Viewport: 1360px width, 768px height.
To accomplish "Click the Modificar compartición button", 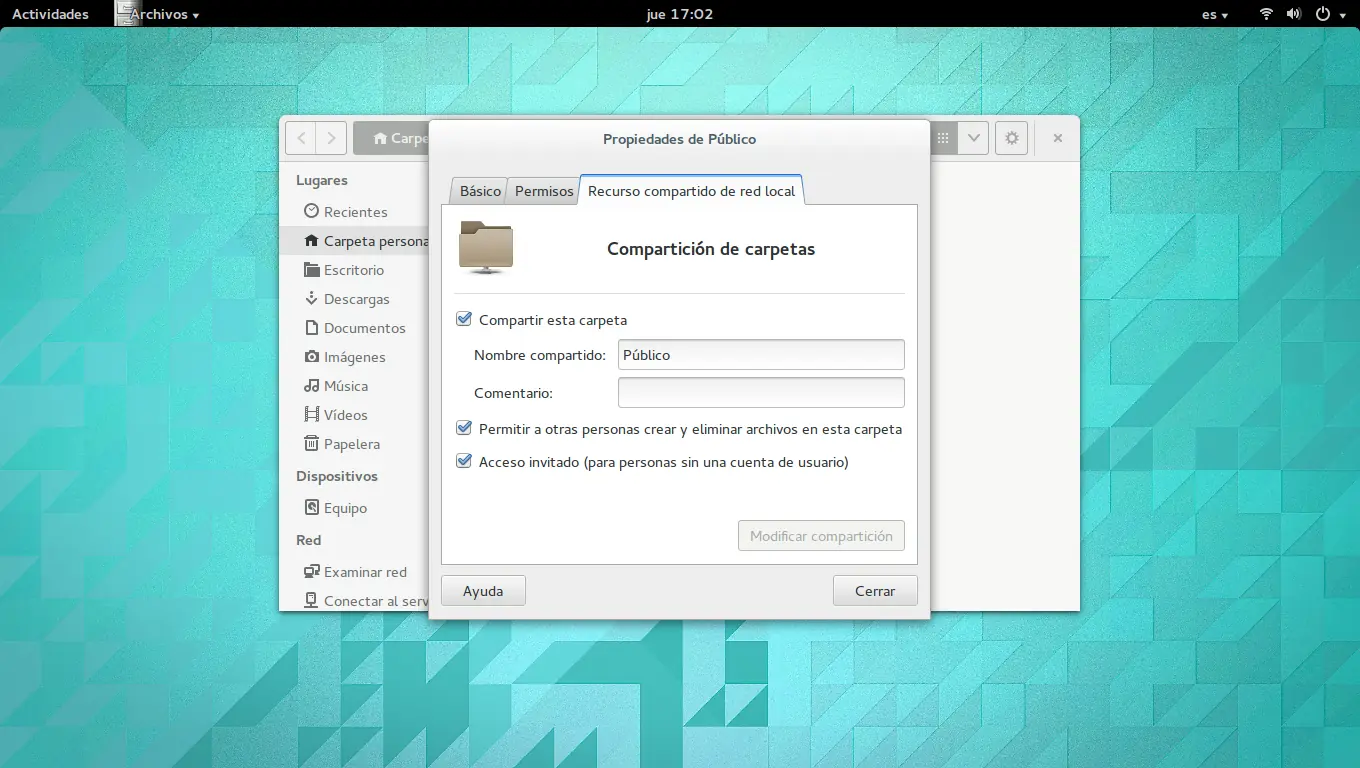I will (821, 536).
